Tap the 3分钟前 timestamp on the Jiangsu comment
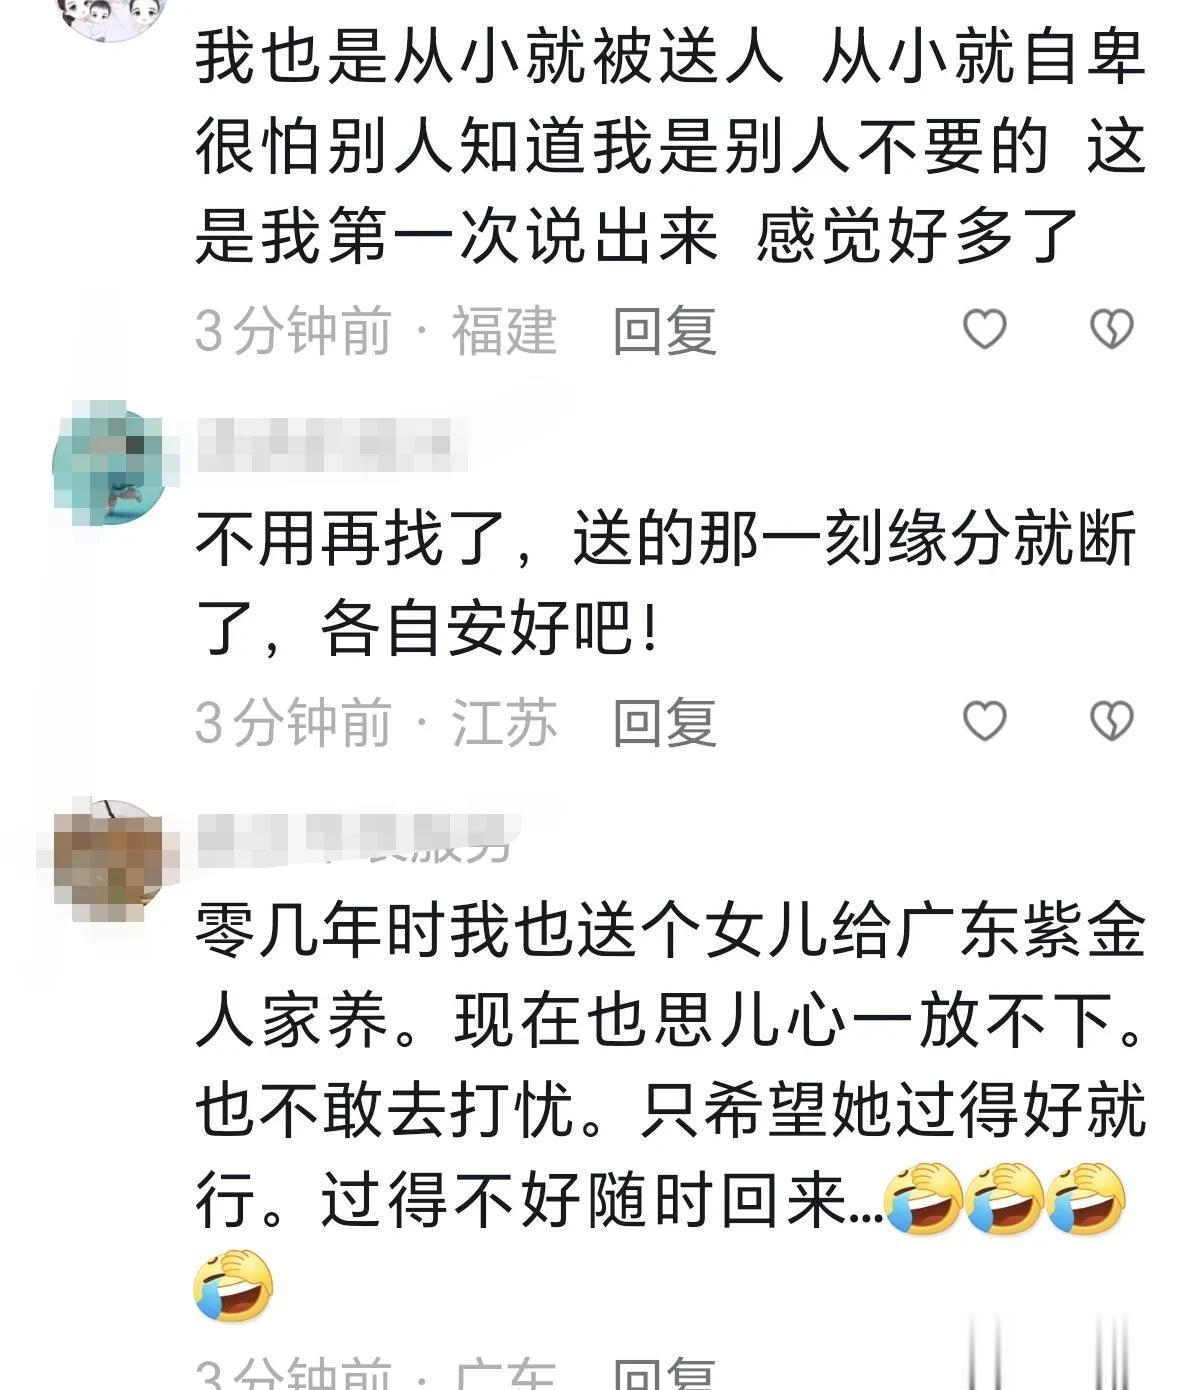This screenshot has height=1390, width=1200. point(292,722)
